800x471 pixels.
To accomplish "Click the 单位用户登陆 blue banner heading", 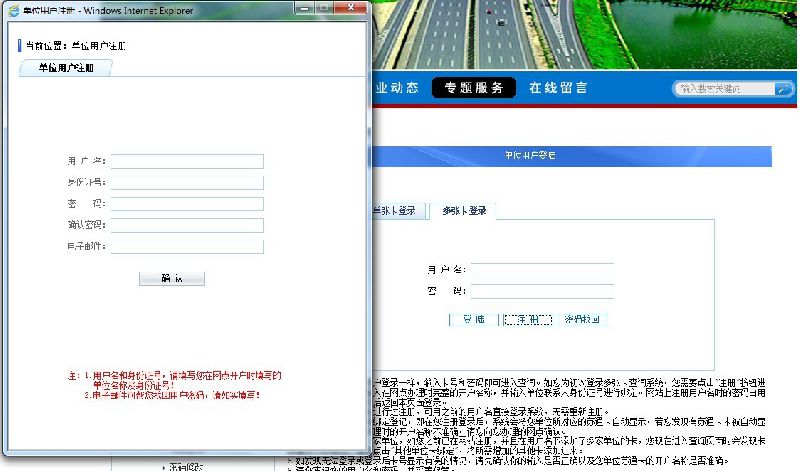I will (530, 155).
